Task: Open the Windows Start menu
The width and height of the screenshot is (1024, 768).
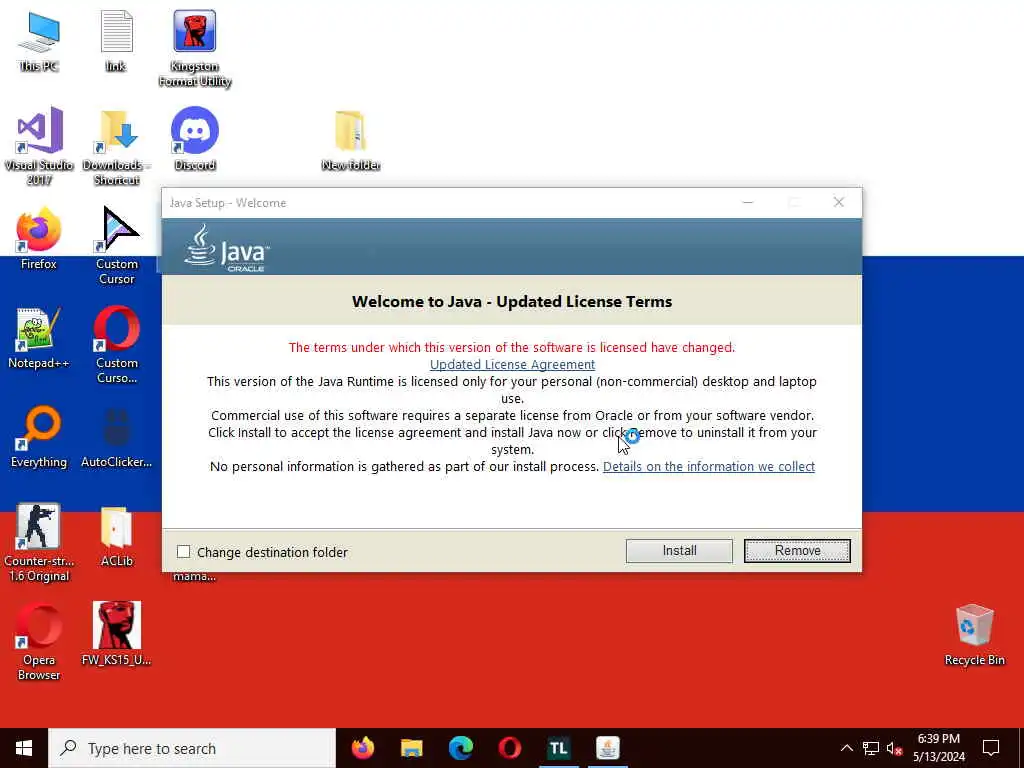Action: click(x=24, y=748)
